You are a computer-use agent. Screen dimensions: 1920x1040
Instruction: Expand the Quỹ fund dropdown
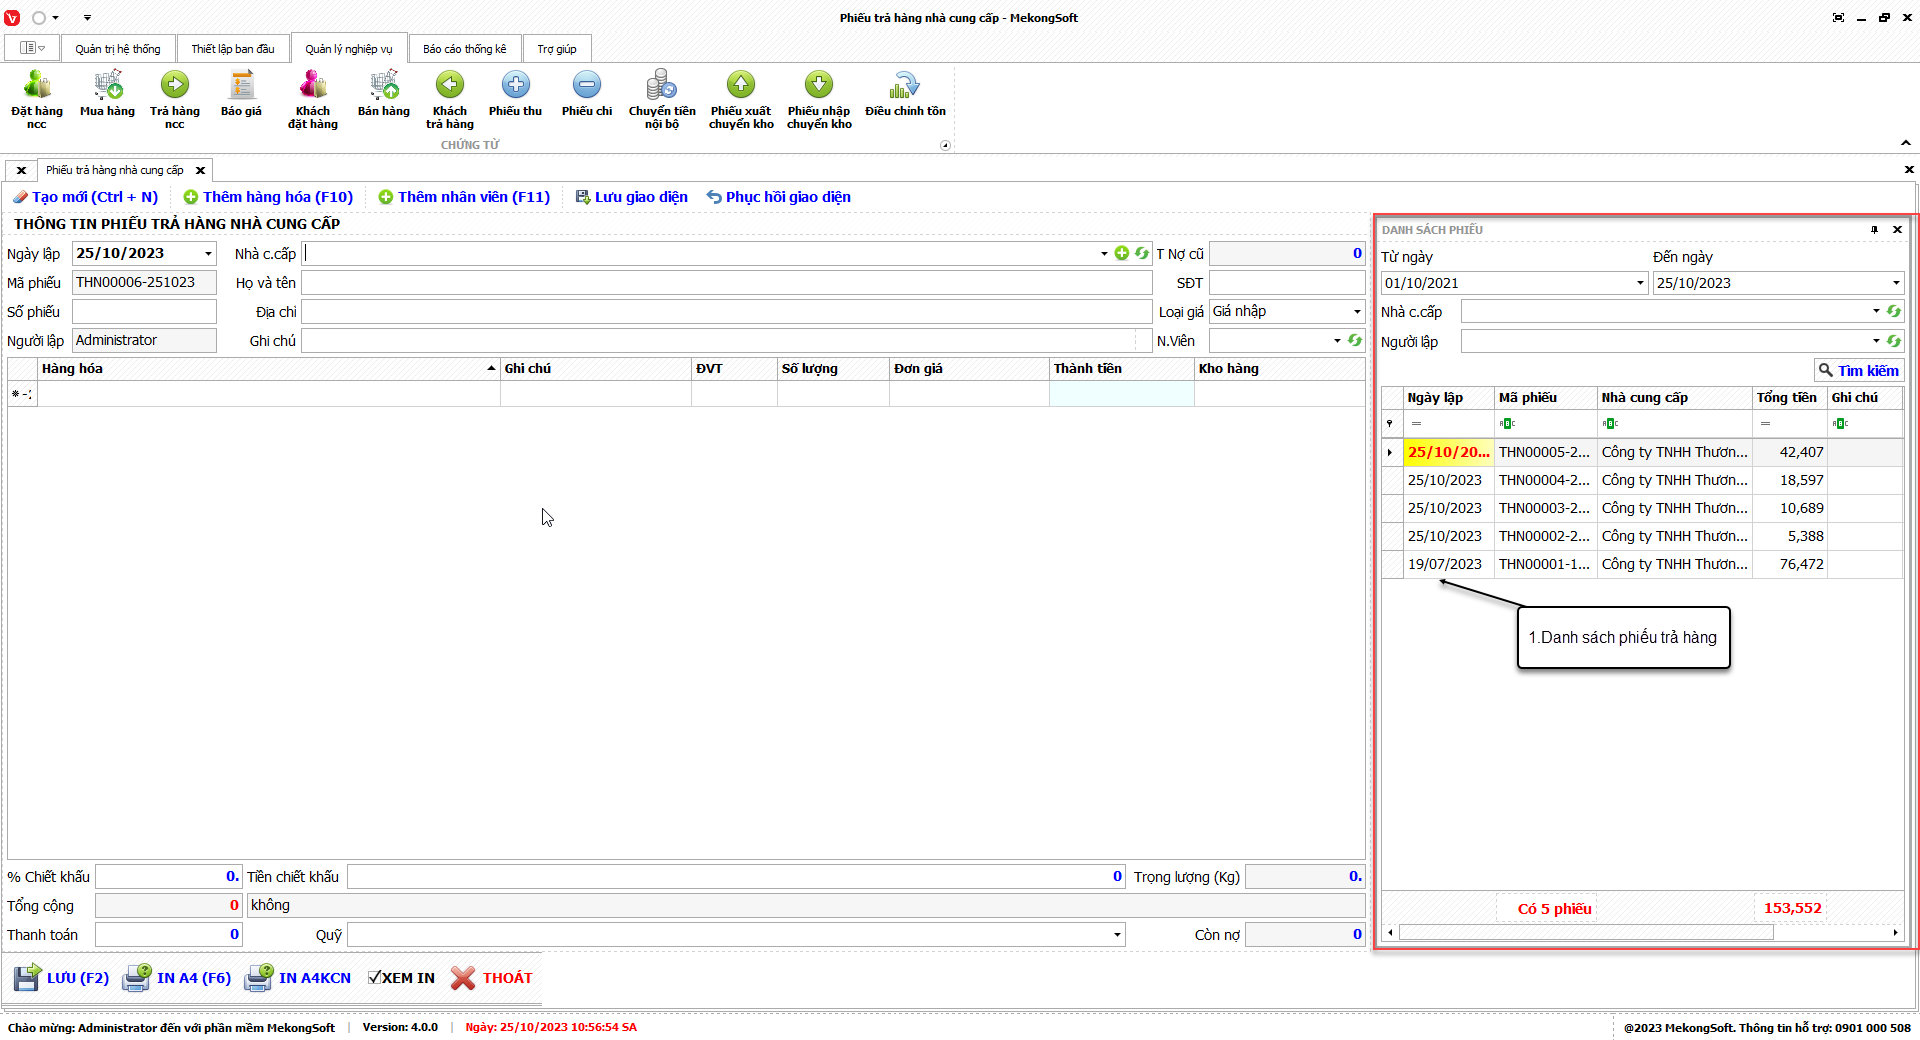[x=1116, y=935]
